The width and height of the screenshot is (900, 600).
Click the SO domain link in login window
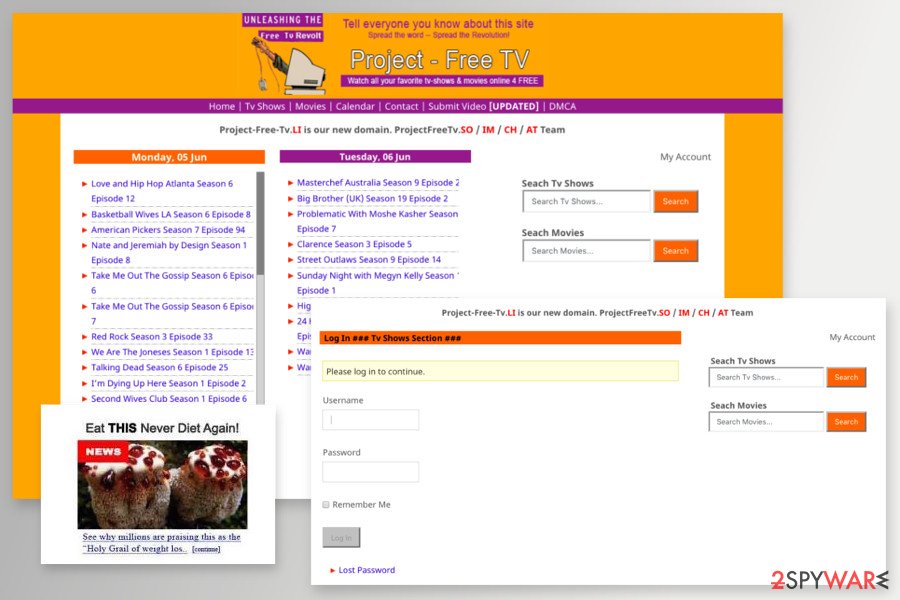[664, 313]
